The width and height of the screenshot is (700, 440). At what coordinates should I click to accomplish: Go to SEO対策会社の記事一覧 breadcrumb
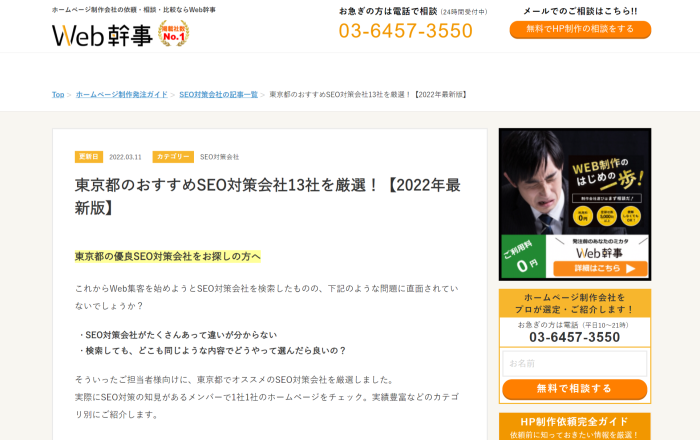click(218, 95)
